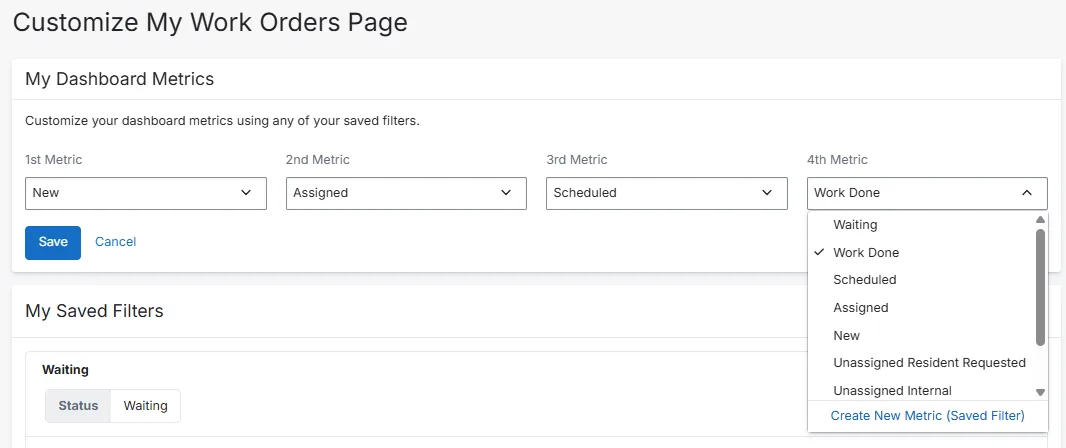The image size is (1066, 448).
Task: Open the 2nd Metric dropdown showing Assigned
Action: coord(406,193)
